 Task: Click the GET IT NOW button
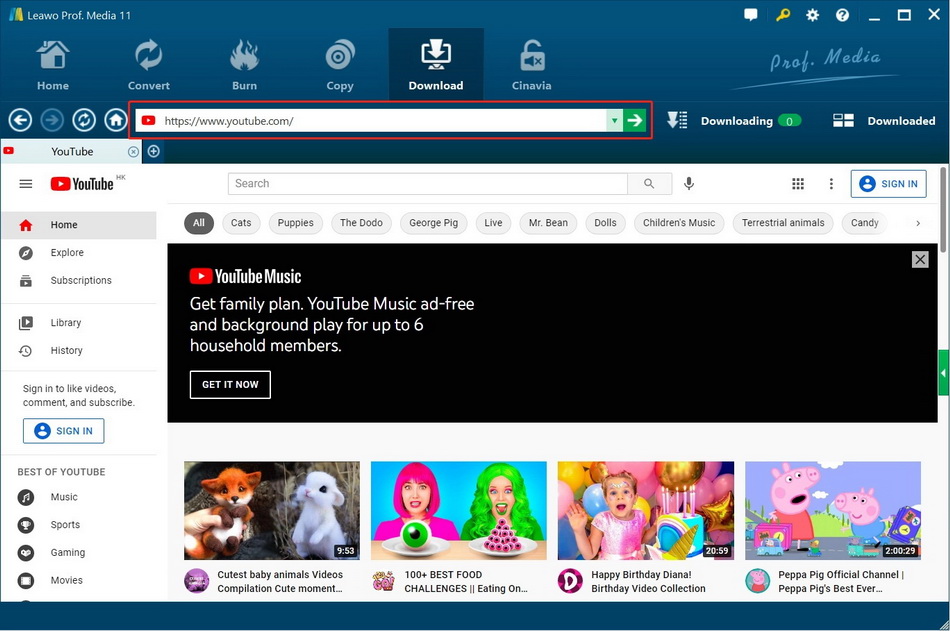[230, 385]
